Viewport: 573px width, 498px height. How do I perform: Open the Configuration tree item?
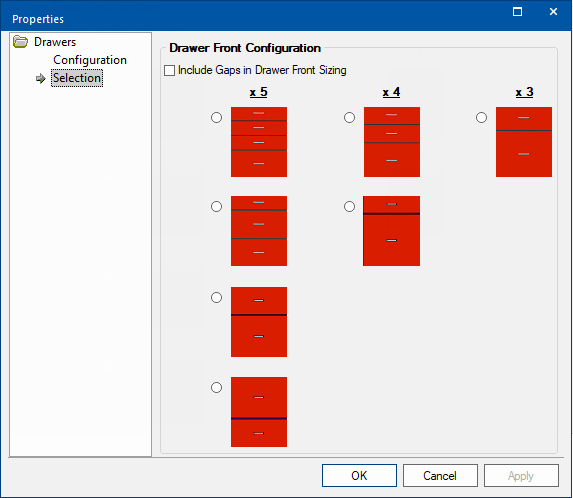click(90, 60)
